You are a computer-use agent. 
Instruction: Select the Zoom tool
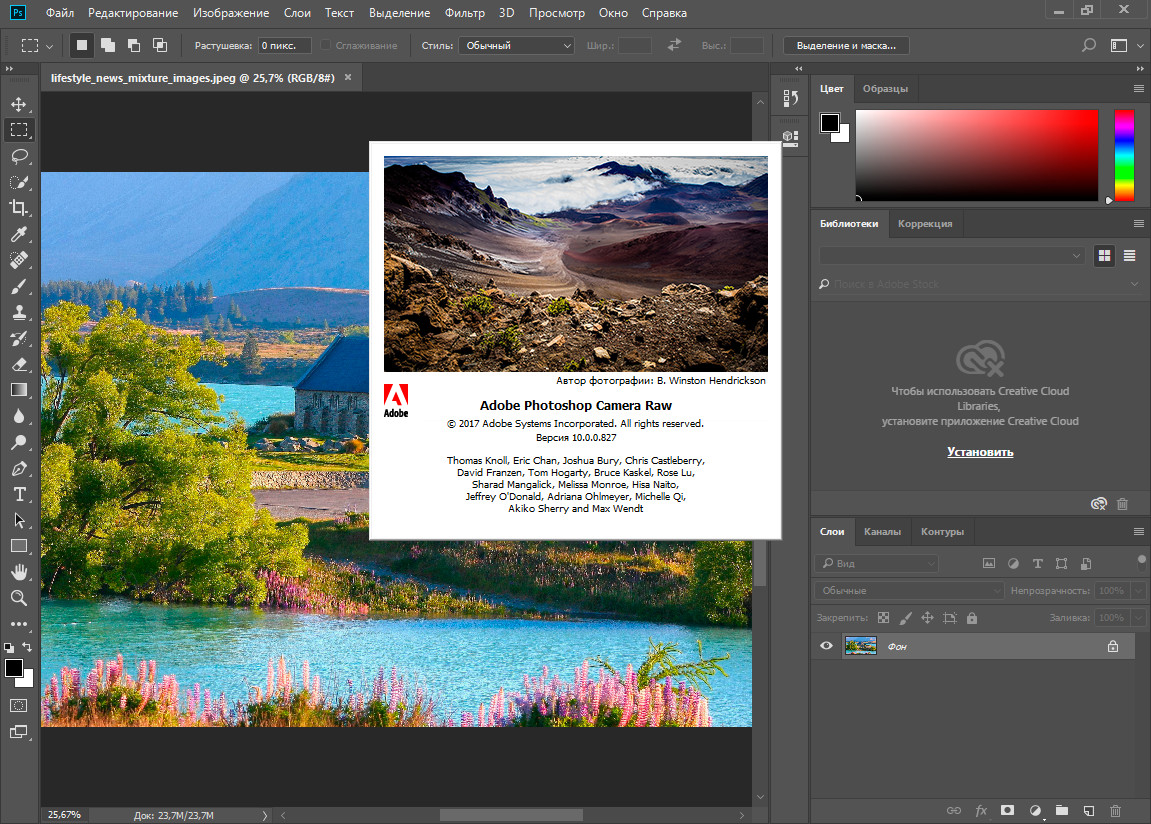pyautogui.click(x=19, y=598)
